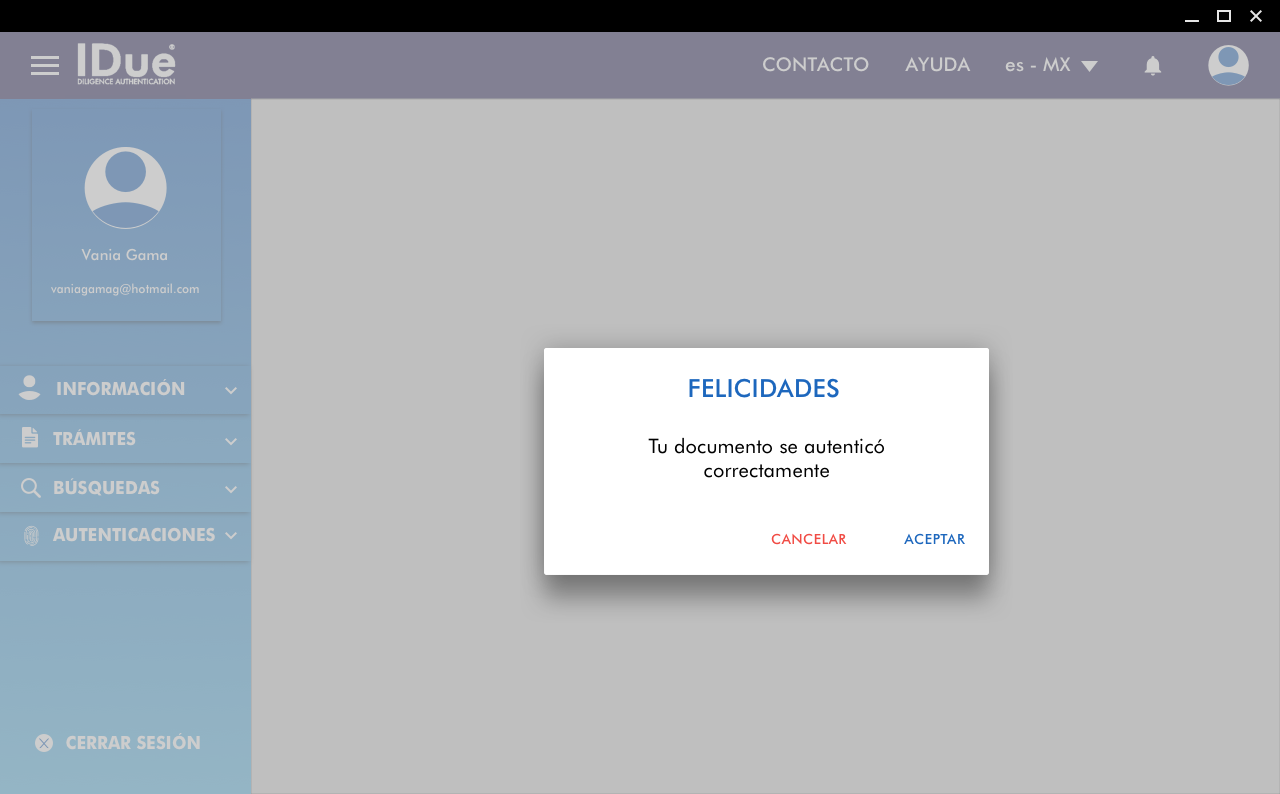Expand the Información section chevron

(x=231, y=391)
